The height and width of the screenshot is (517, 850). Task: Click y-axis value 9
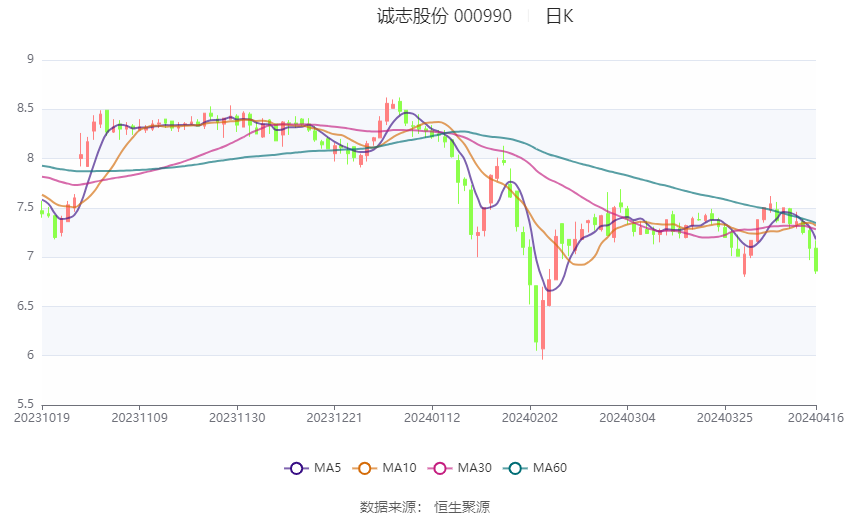point(30,59)
